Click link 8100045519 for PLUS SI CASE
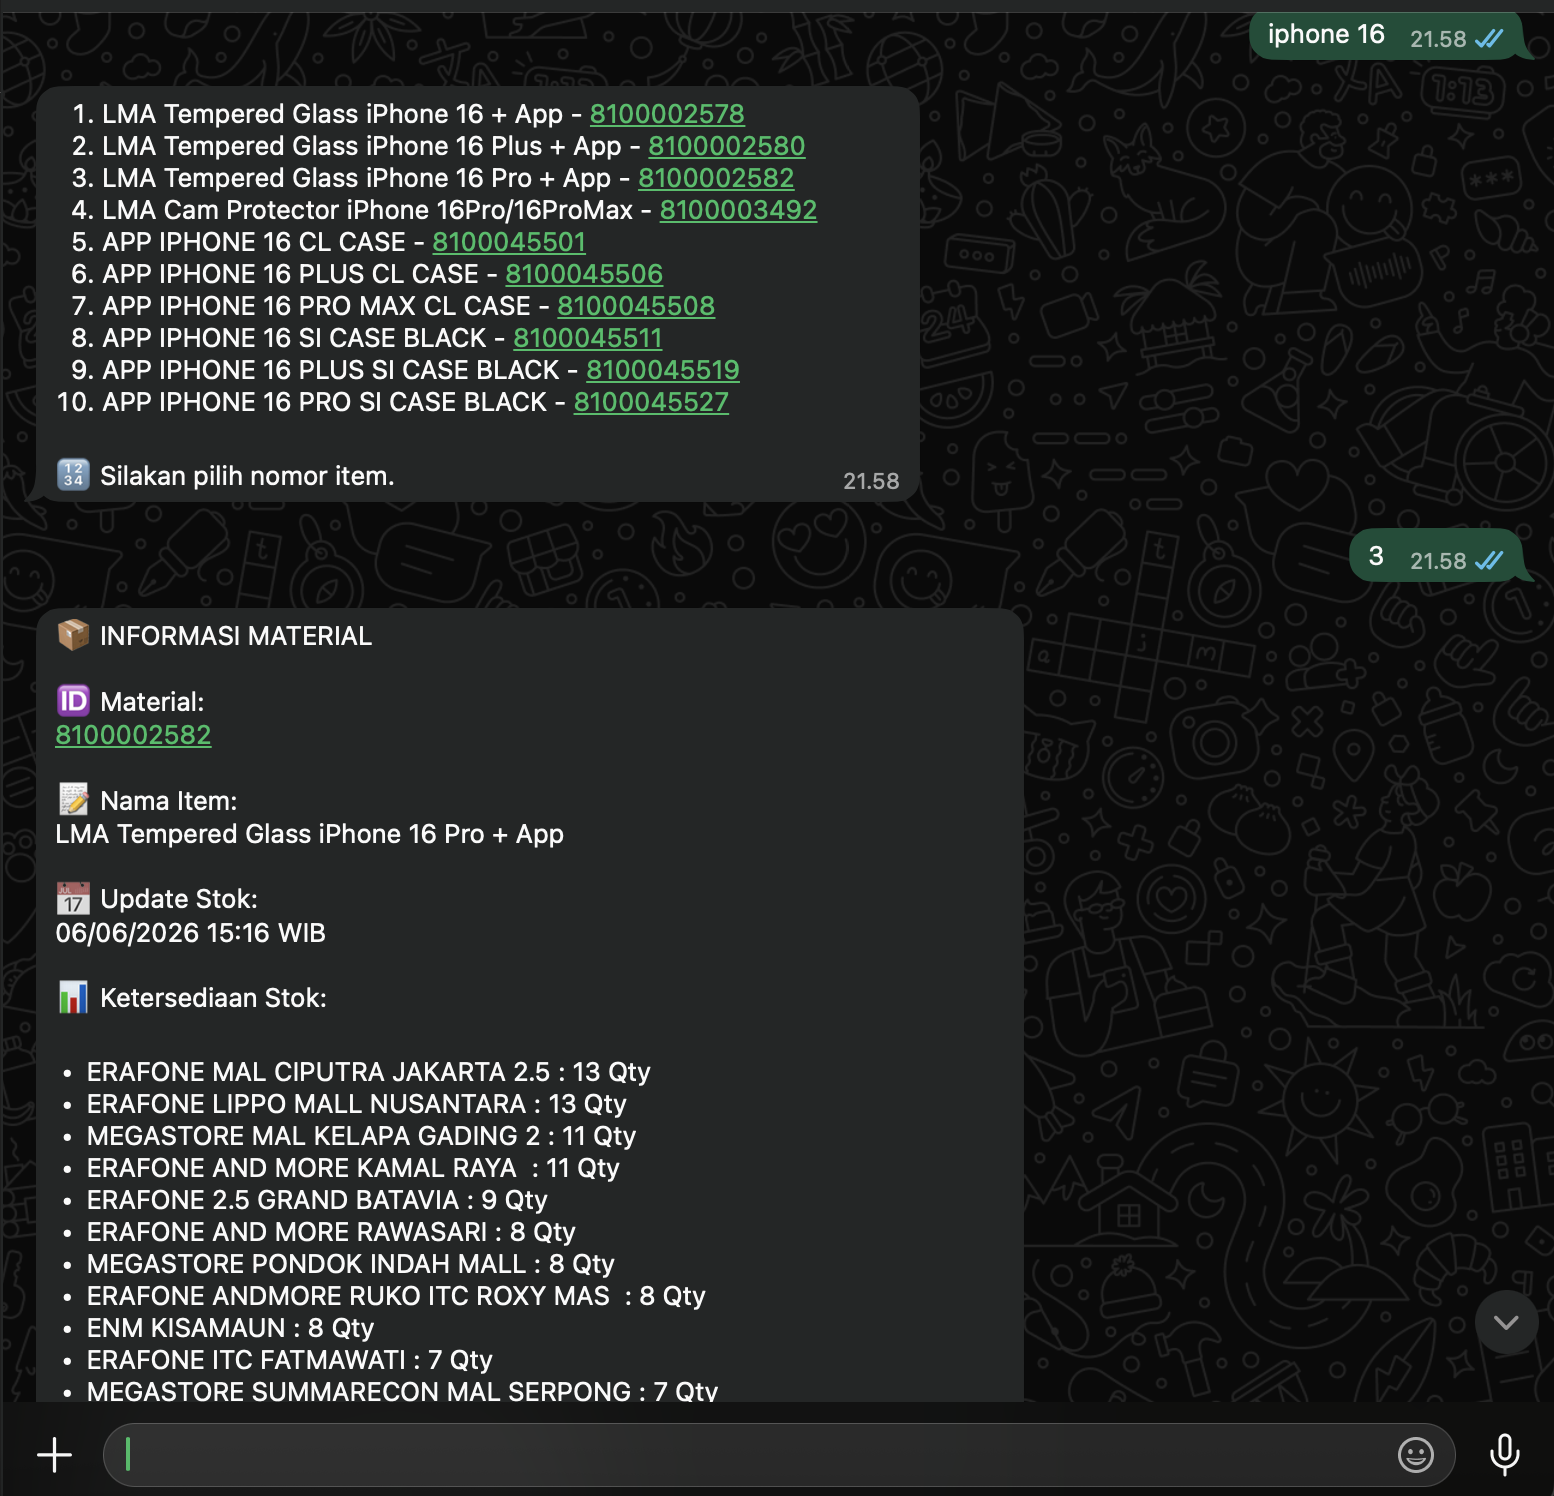This screenshot has height=1496, width=1554. pos(663,370)
